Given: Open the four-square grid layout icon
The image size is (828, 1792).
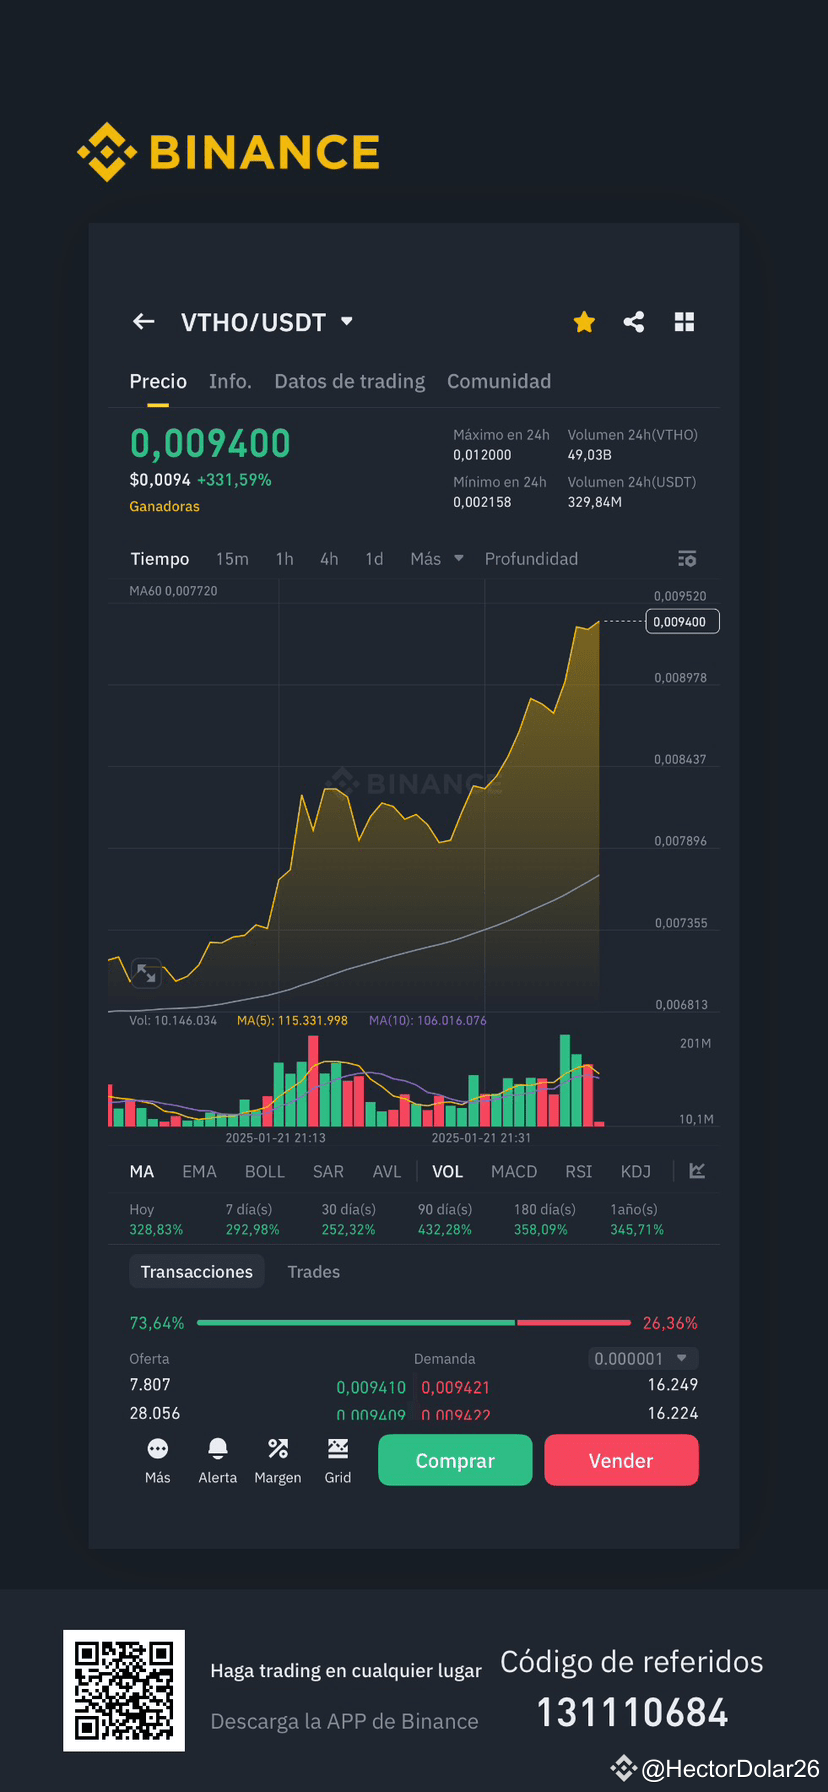Looking at the screenshot, I should [x=684, y=321].
